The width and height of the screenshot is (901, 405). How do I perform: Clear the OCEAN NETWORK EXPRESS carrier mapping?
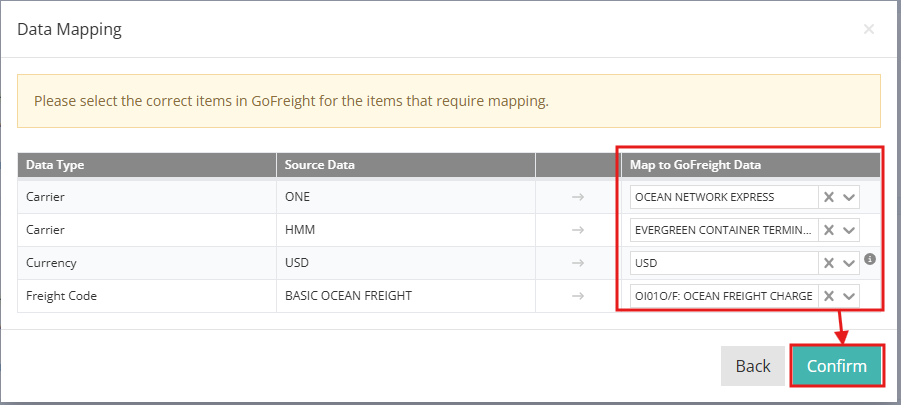pos(828,197)
